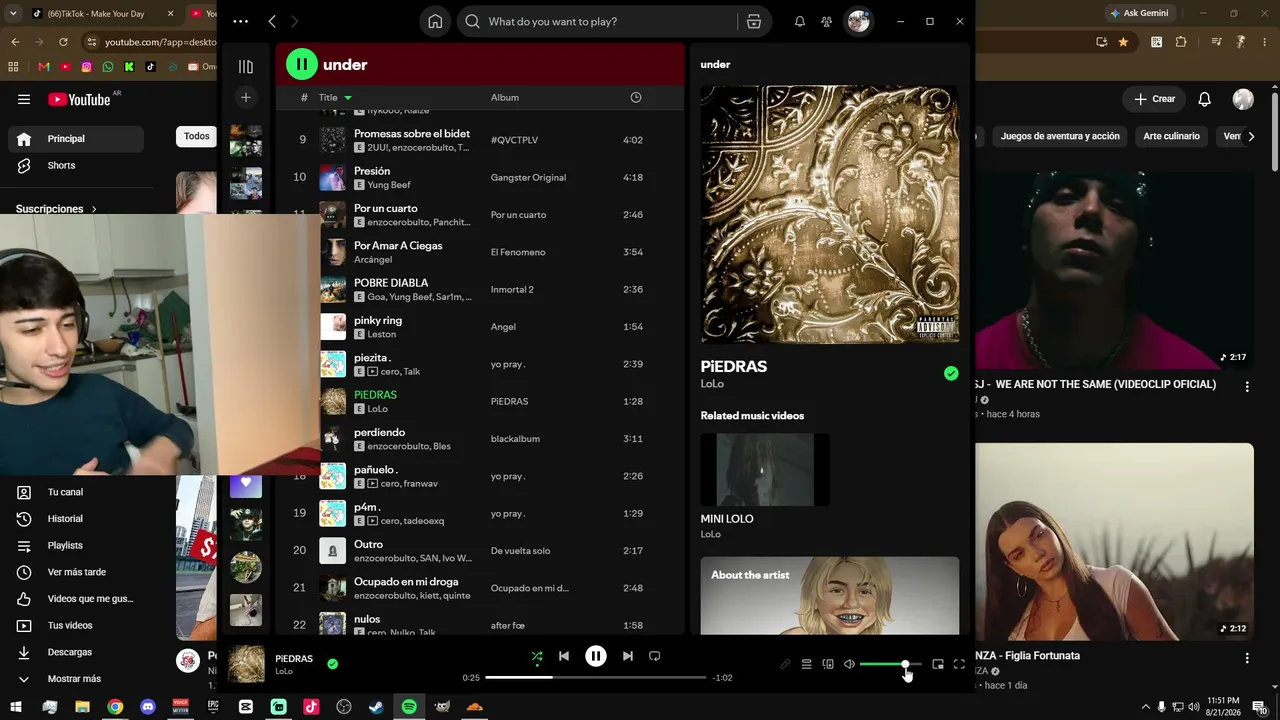
Task: Go to Spotify Home via house icon
Action: 435,21
